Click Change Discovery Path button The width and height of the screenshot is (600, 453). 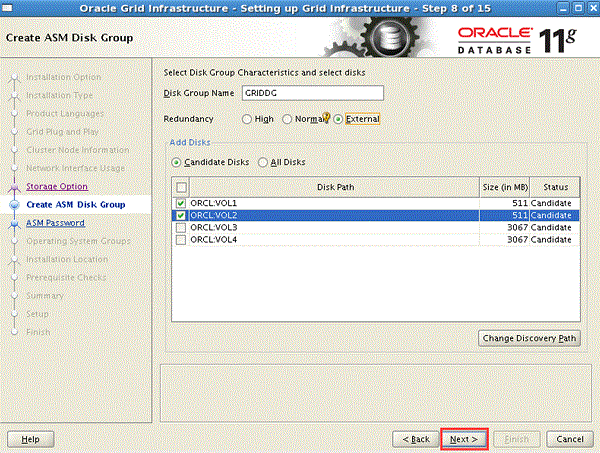coord(529,338)
